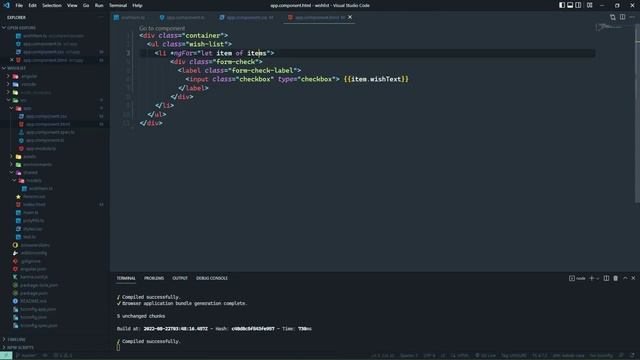
Task: Open index.html in the src folder
Action: pos(34,204)
